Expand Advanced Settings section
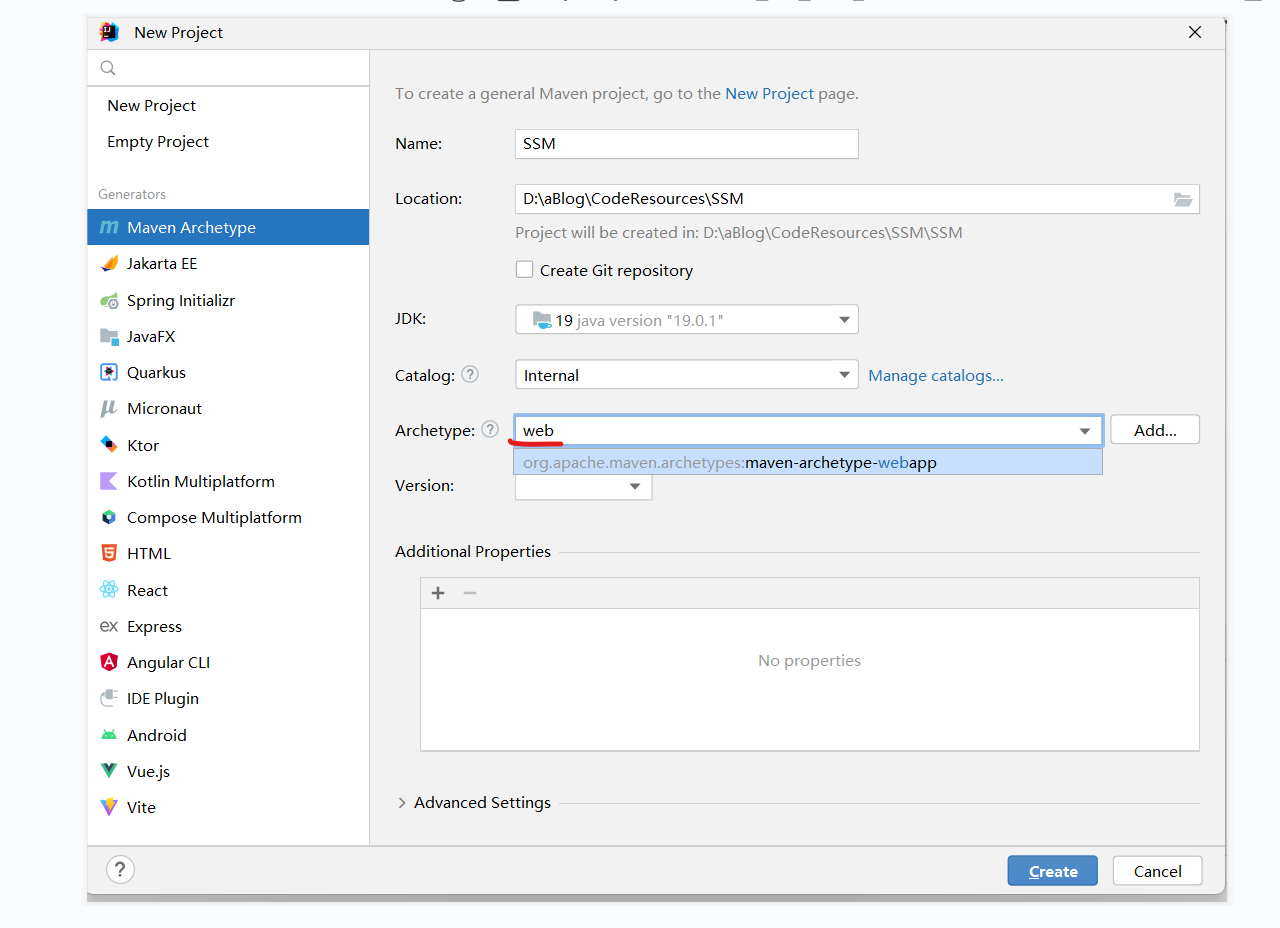Screen dimensions: 1280x928 pyautogui.click(x=402, y=803)
